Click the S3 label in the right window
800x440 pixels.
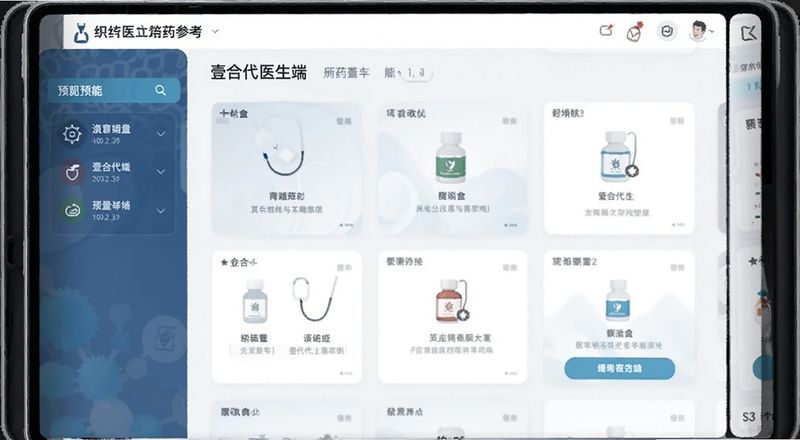pos(748,417)
